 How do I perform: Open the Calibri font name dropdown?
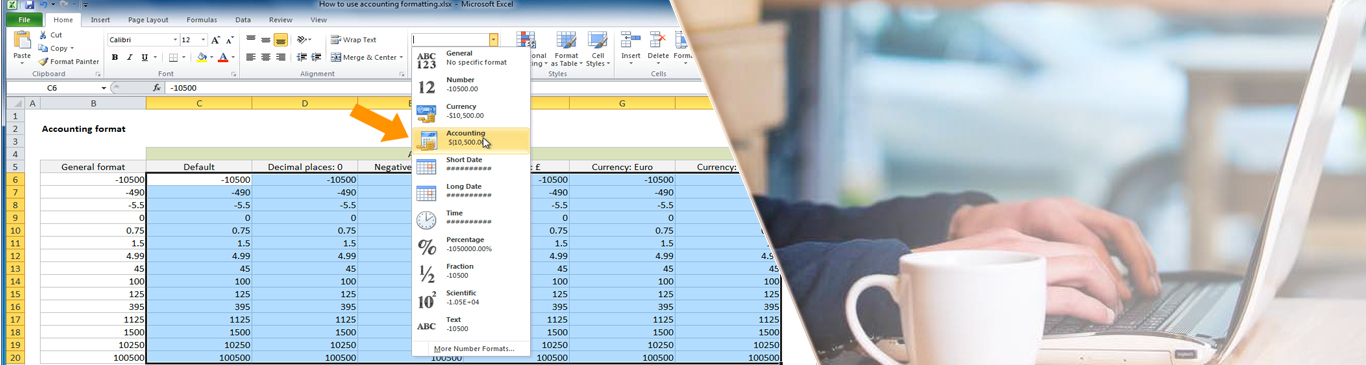pyautogui.click(x=175, y=40)
